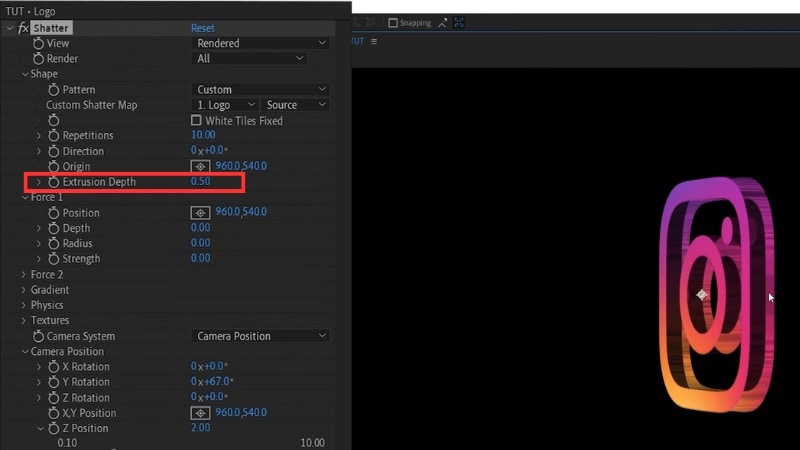Open the View Rendered dropdown
Screen dimensions: 800x450
261,43
